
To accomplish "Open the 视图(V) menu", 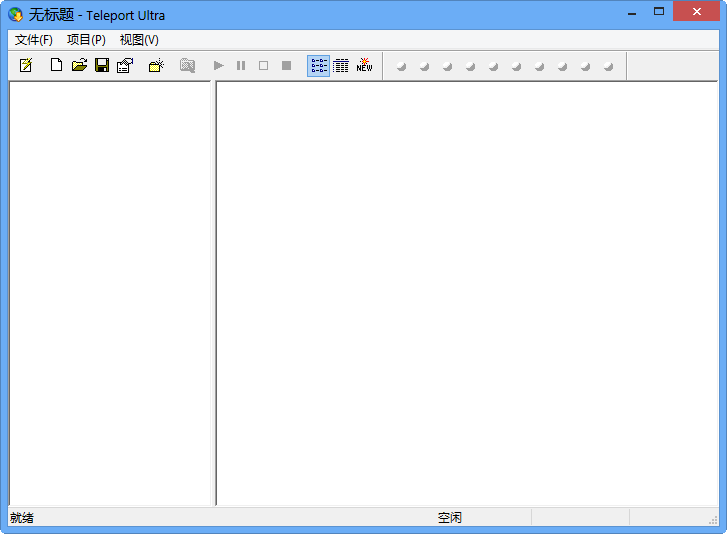I will click(139, 40).
